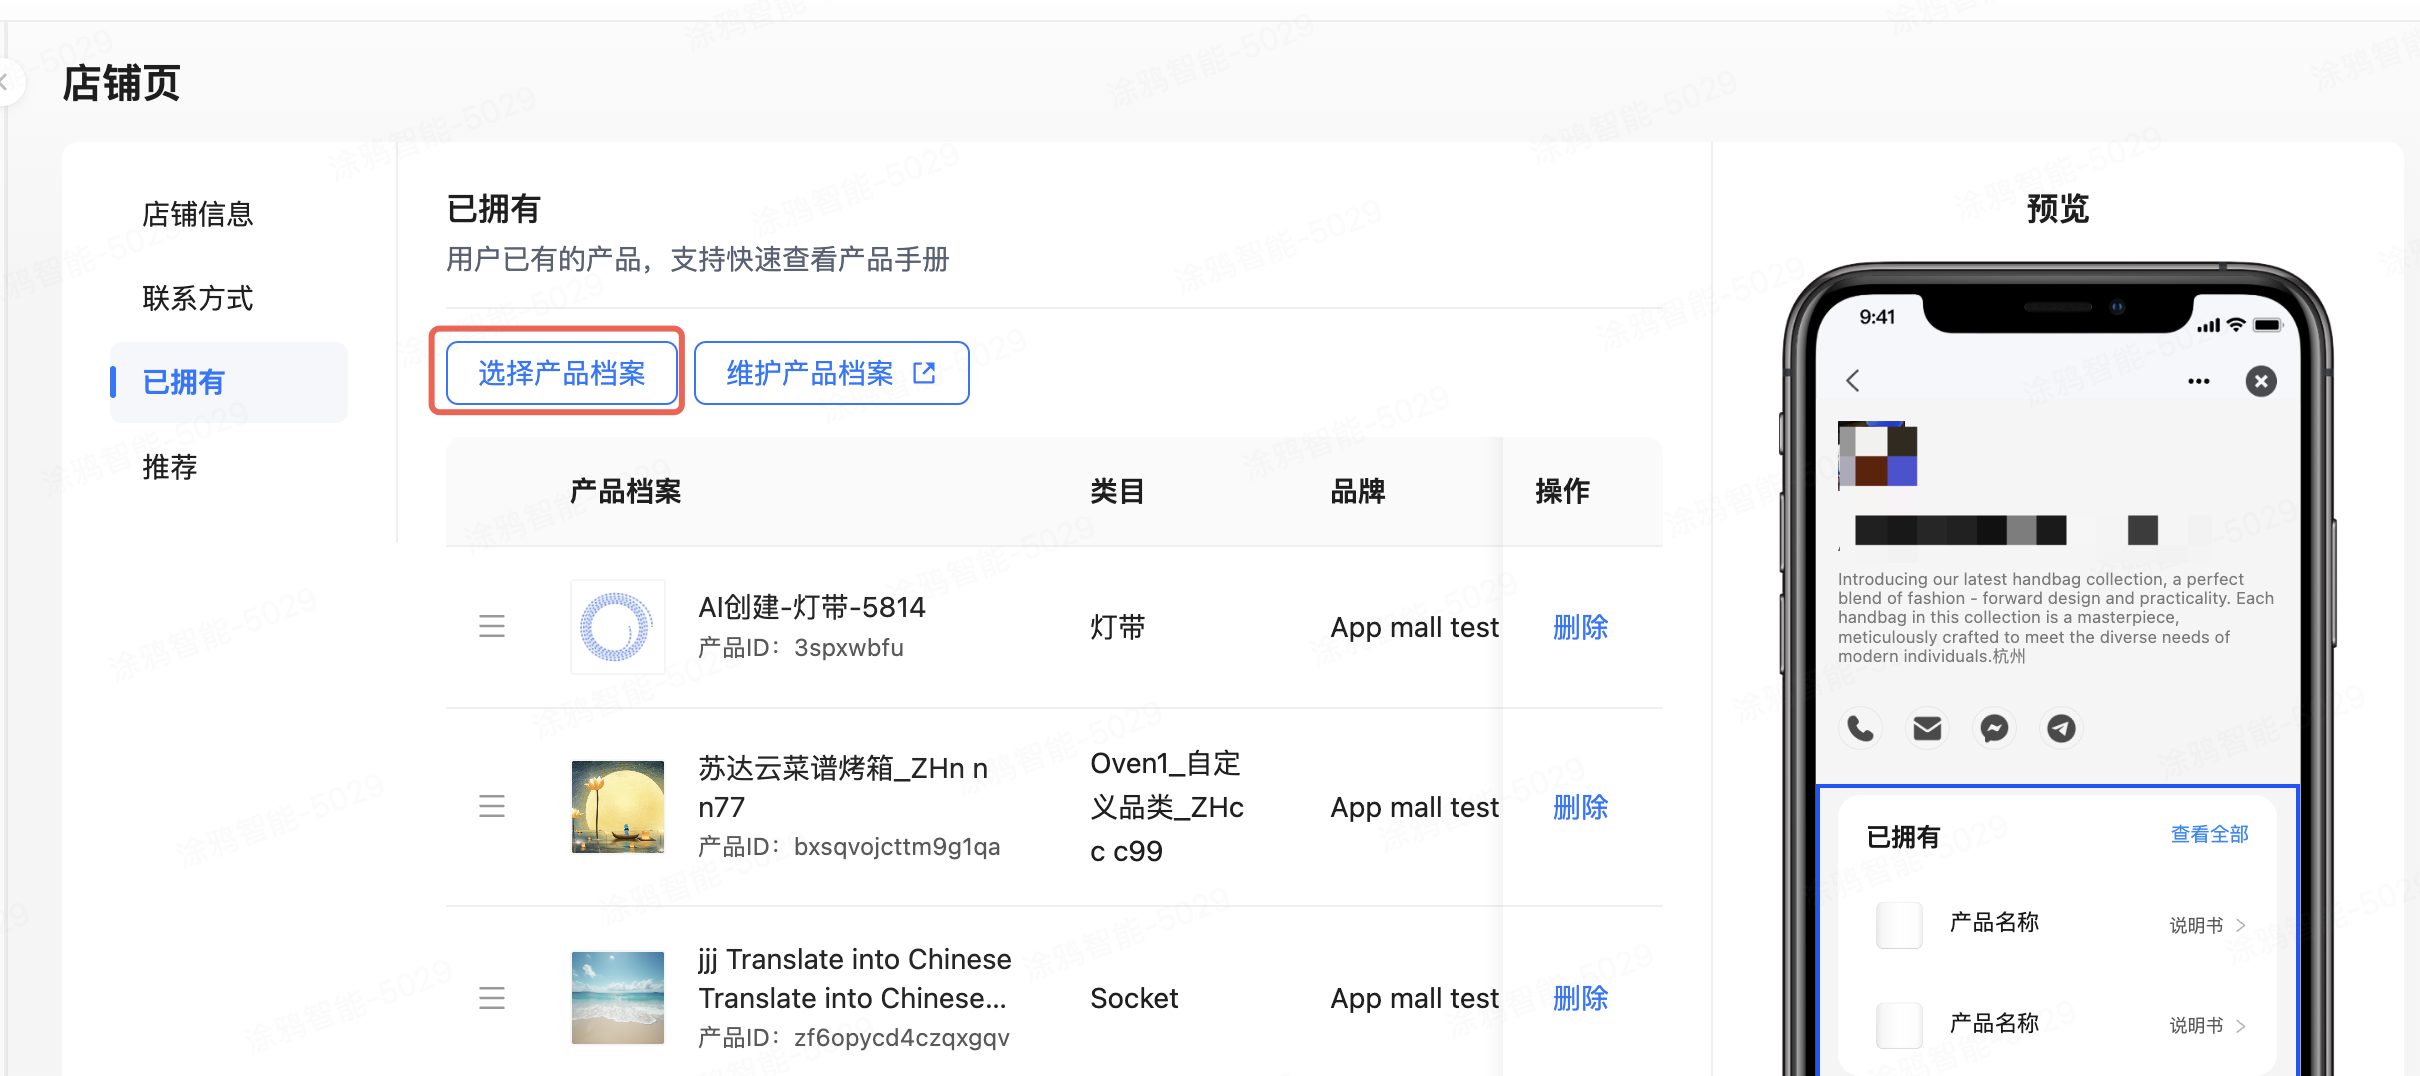
Task: Click the Socket category cell
Action: pyautogui.click(x=1134, y=998)
